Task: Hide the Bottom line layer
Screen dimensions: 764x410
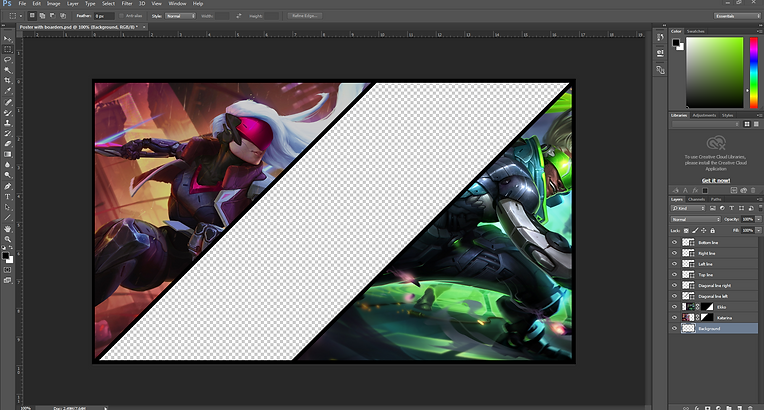Action: click(674, 242)
